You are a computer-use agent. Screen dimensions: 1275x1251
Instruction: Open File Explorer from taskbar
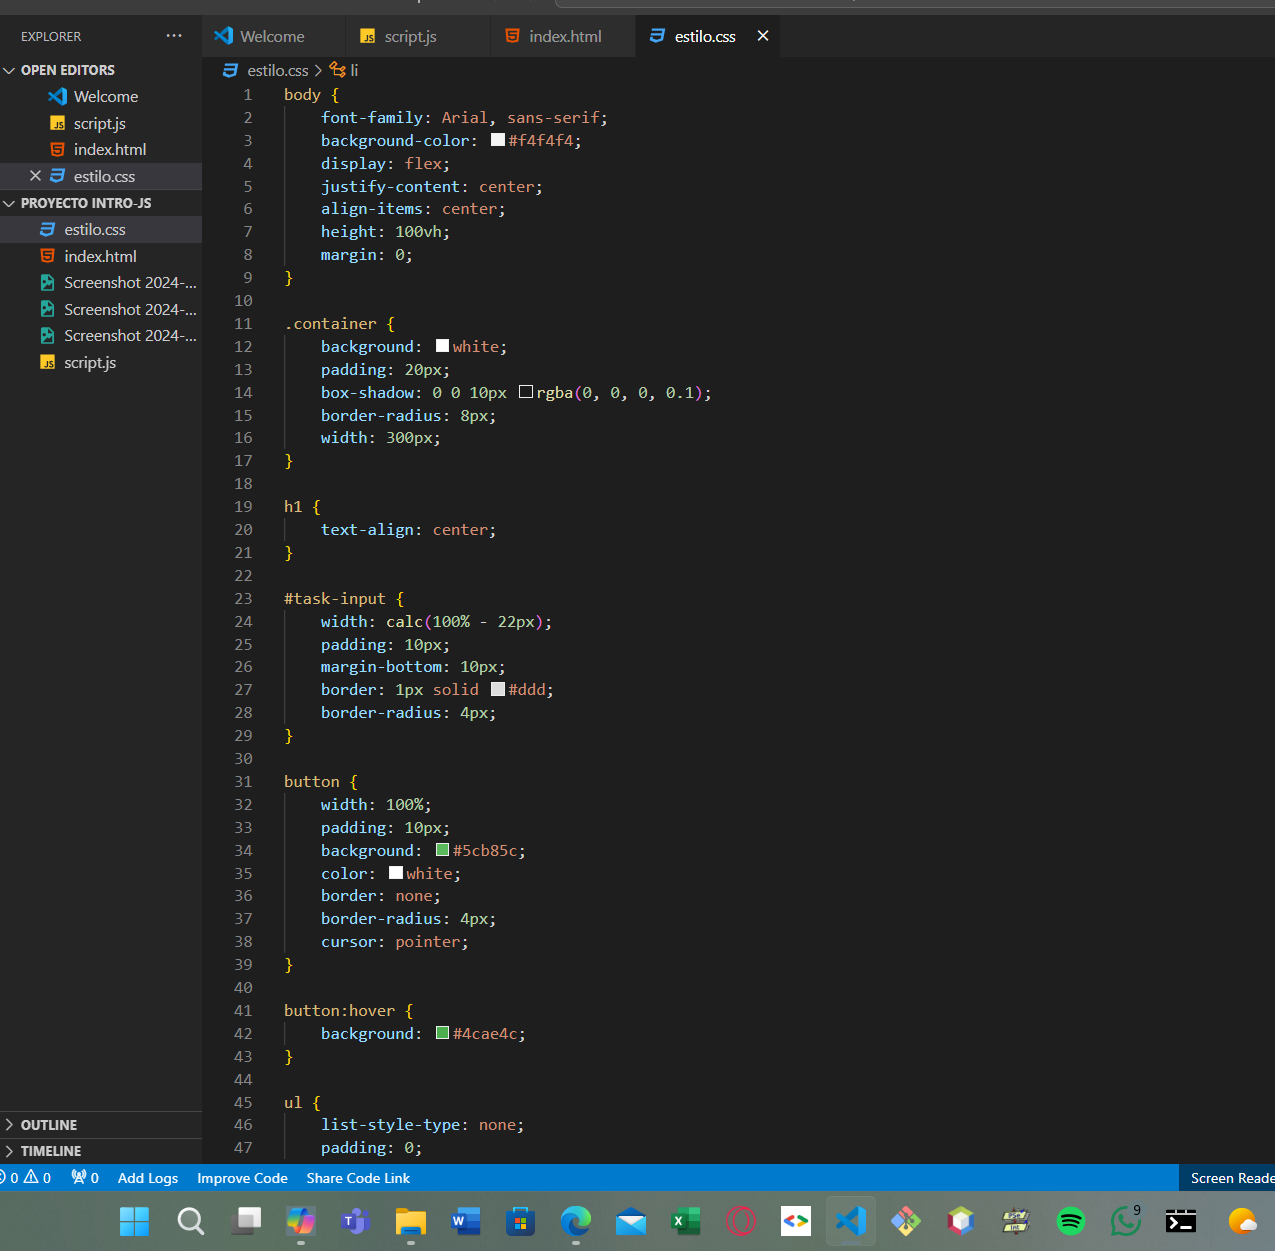411,1221
